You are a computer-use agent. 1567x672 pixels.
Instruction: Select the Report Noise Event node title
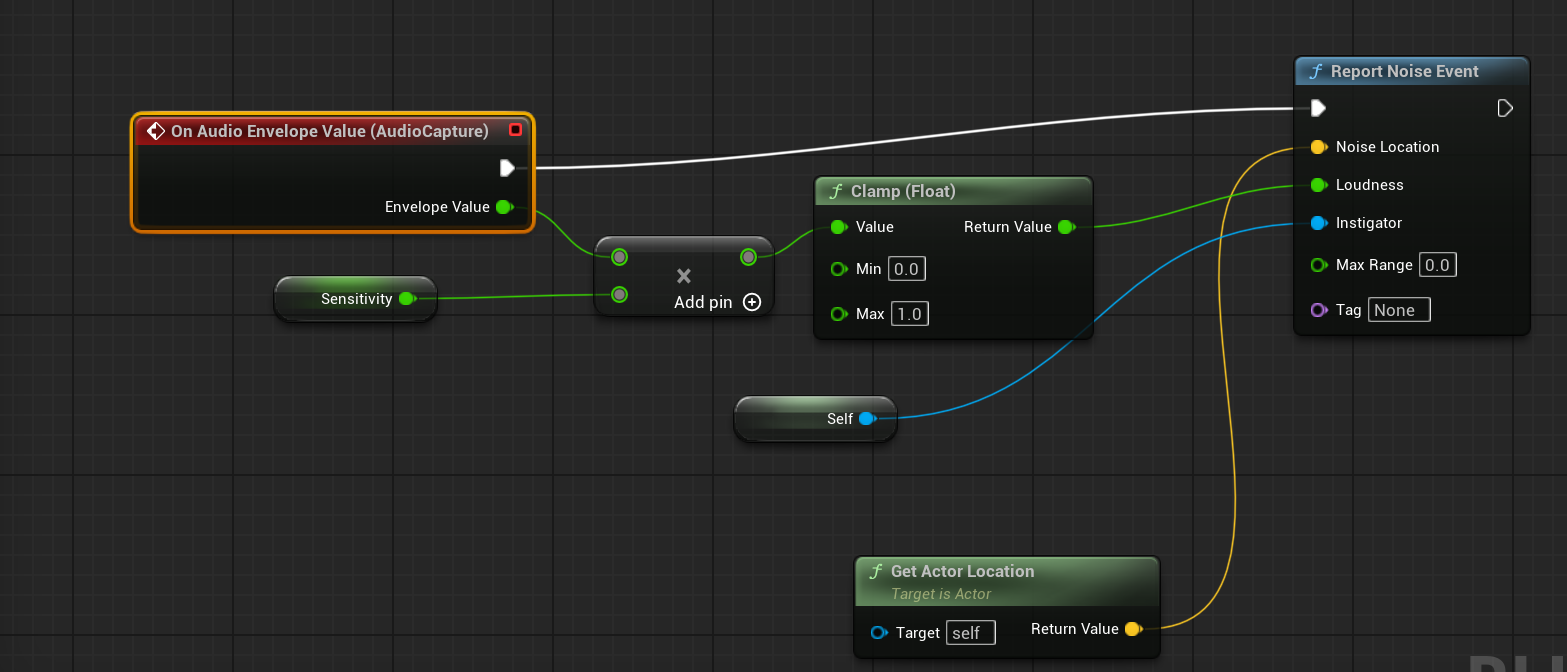click(x=1404, y=72)
